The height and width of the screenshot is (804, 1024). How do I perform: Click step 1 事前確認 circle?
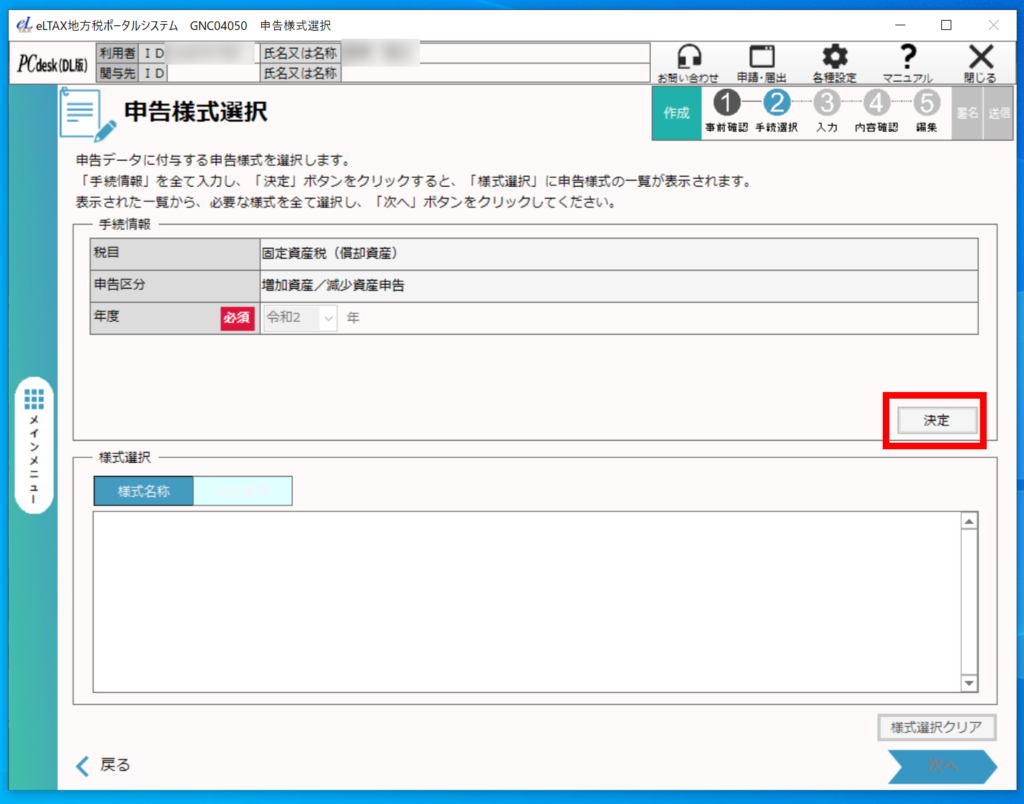point(727,103)
